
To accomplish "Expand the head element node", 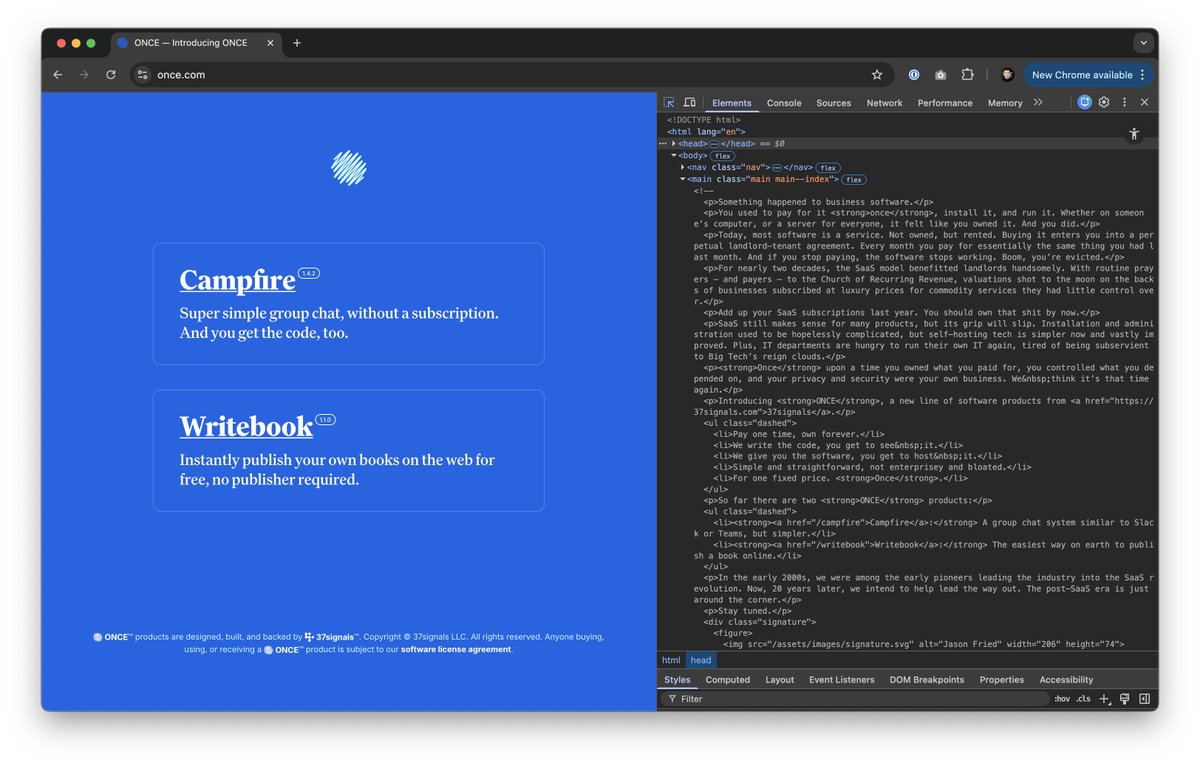I will coord(674,144).
